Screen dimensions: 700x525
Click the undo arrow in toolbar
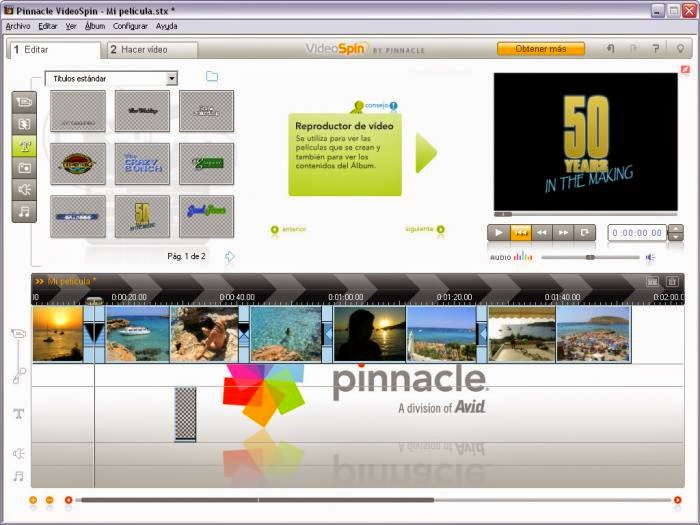610,49
